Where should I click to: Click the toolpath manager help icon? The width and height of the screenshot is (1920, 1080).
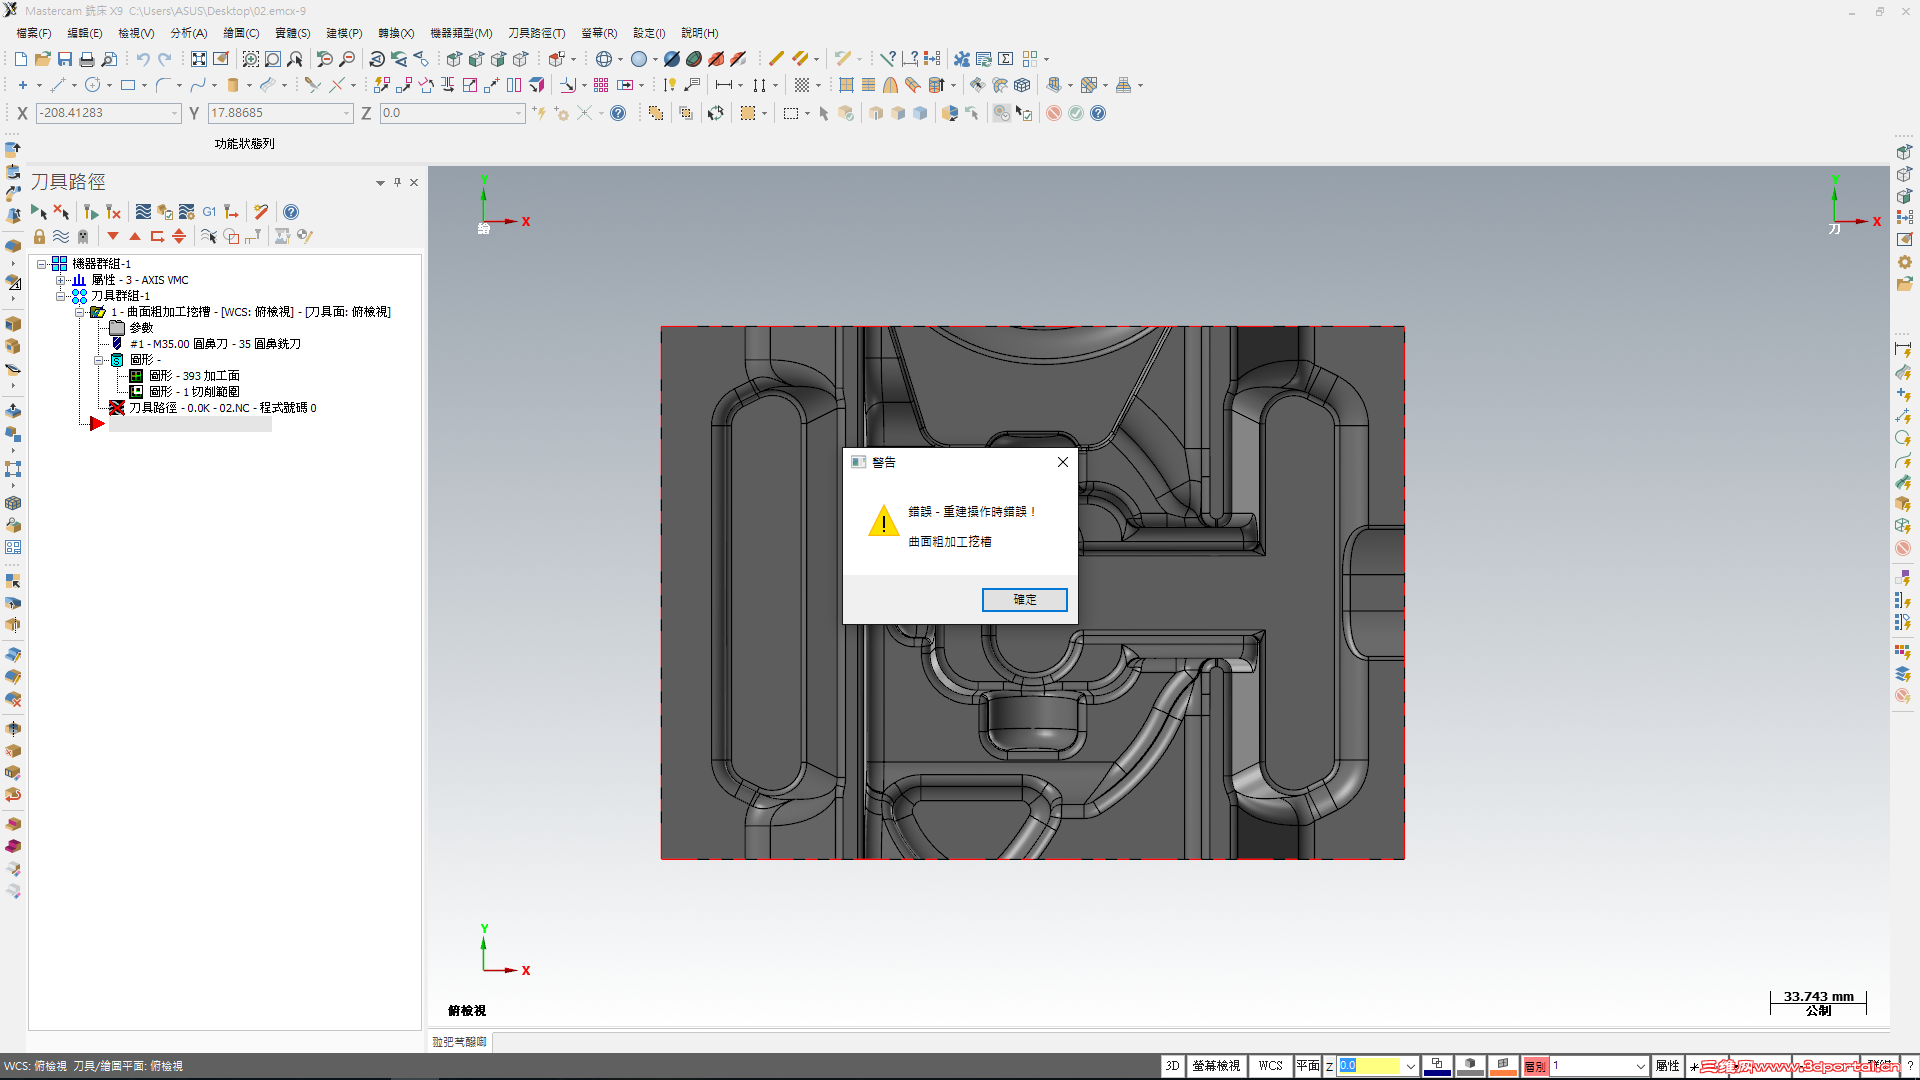click(291, 212)
